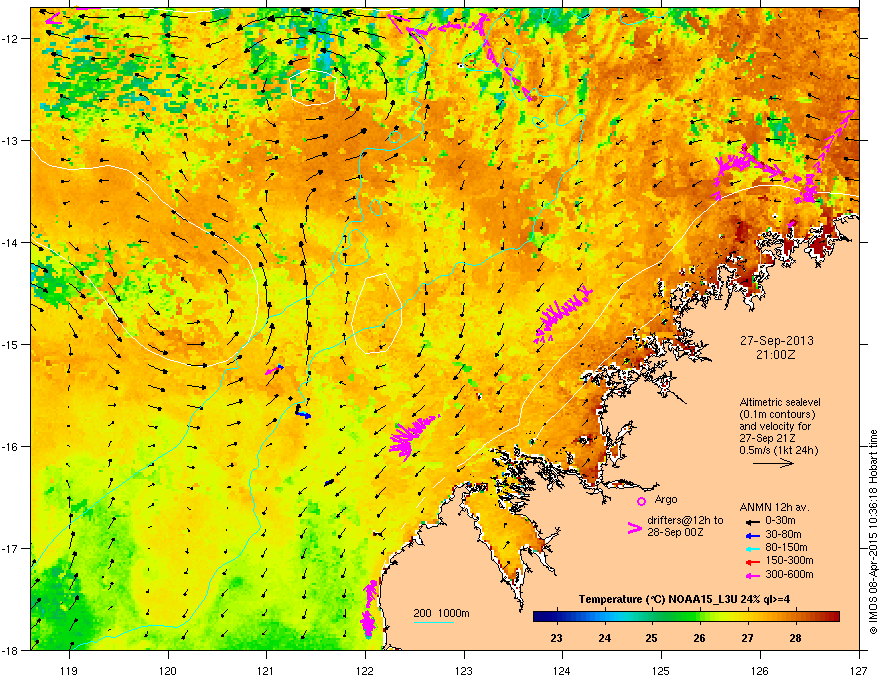The height and width of the screenshot is (680, 880).
Task: Click the latitude axis label '-15'
Action: tap(11, 344)
